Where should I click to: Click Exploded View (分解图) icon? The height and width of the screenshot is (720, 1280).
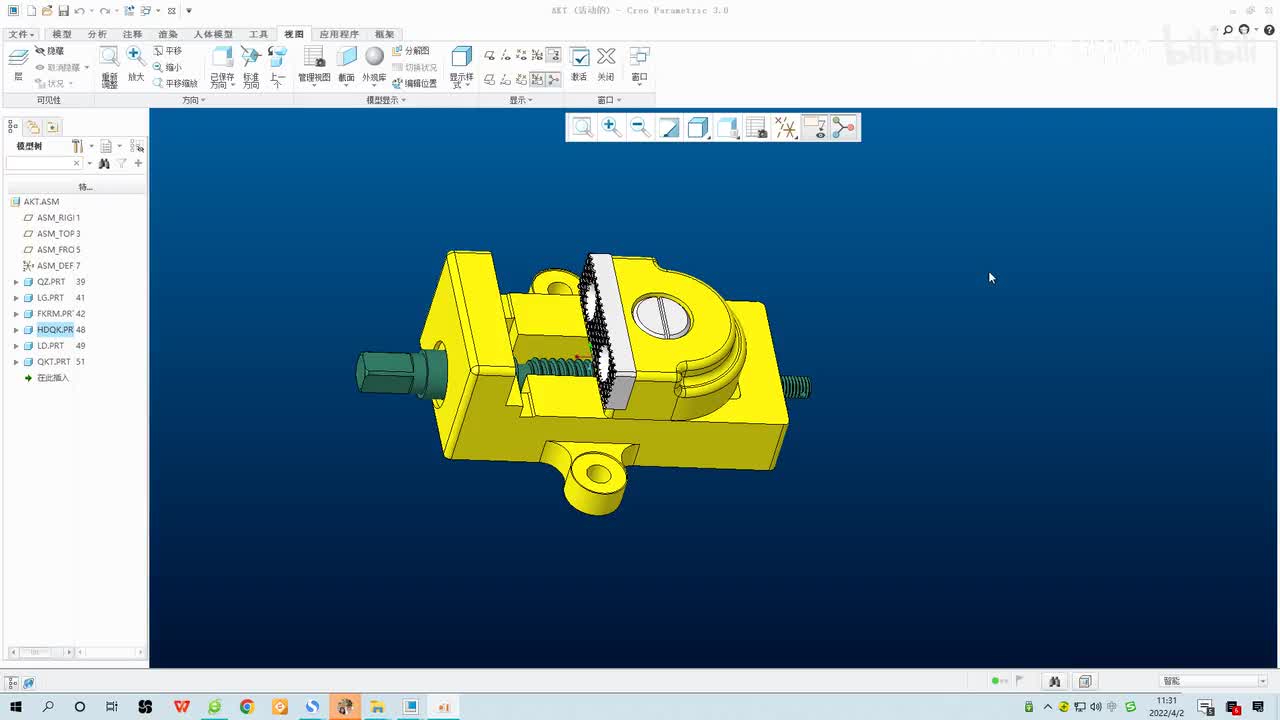[411, 51]
